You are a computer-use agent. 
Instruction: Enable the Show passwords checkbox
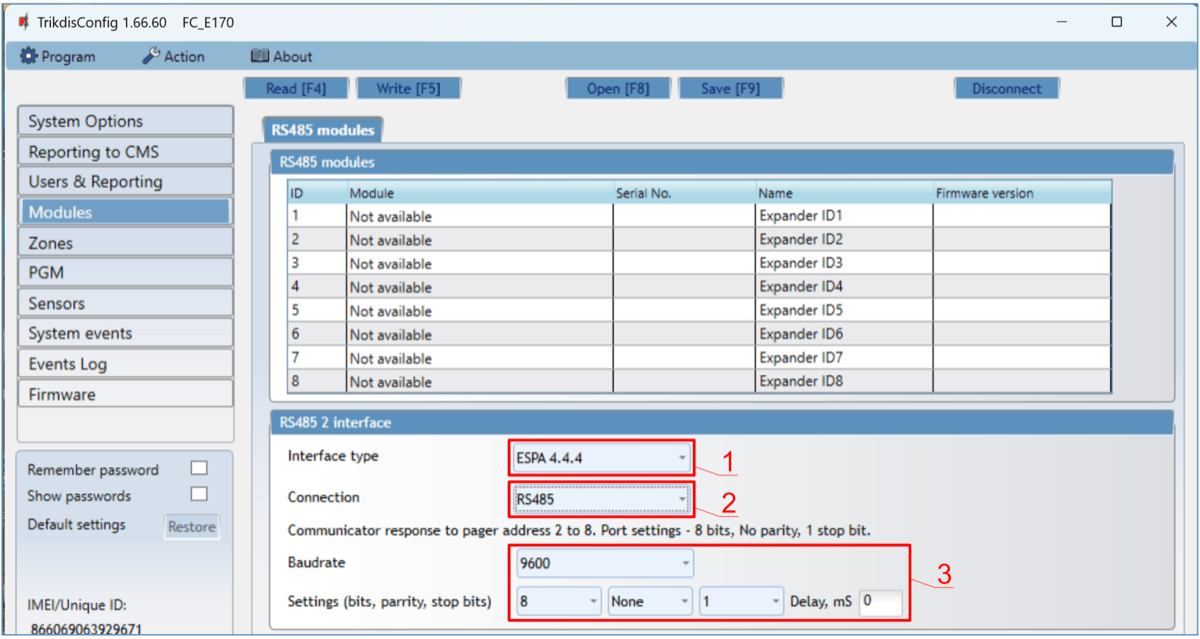tap(199, 495)
